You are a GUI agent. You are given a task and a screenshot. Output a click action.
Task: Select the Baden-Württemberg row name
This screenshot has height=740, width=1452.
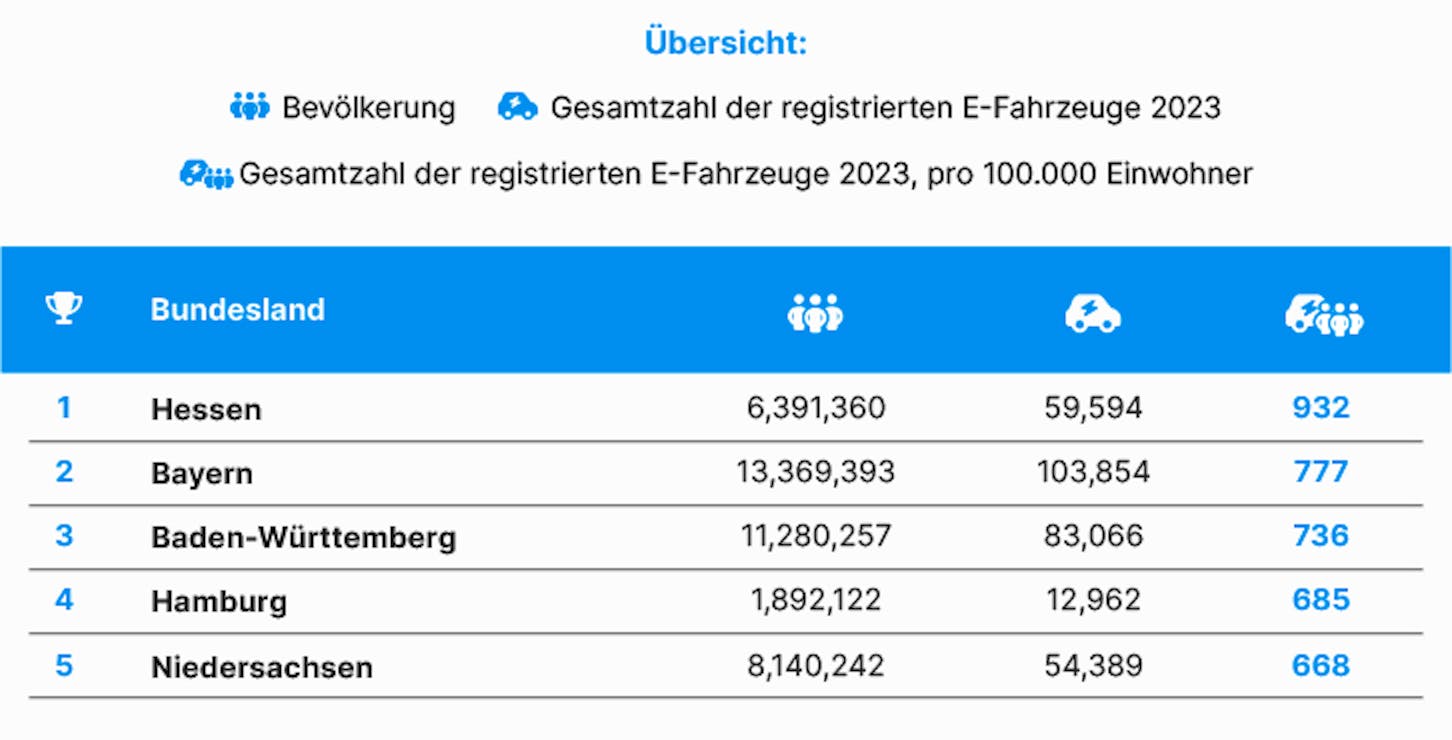click(304, 537)
